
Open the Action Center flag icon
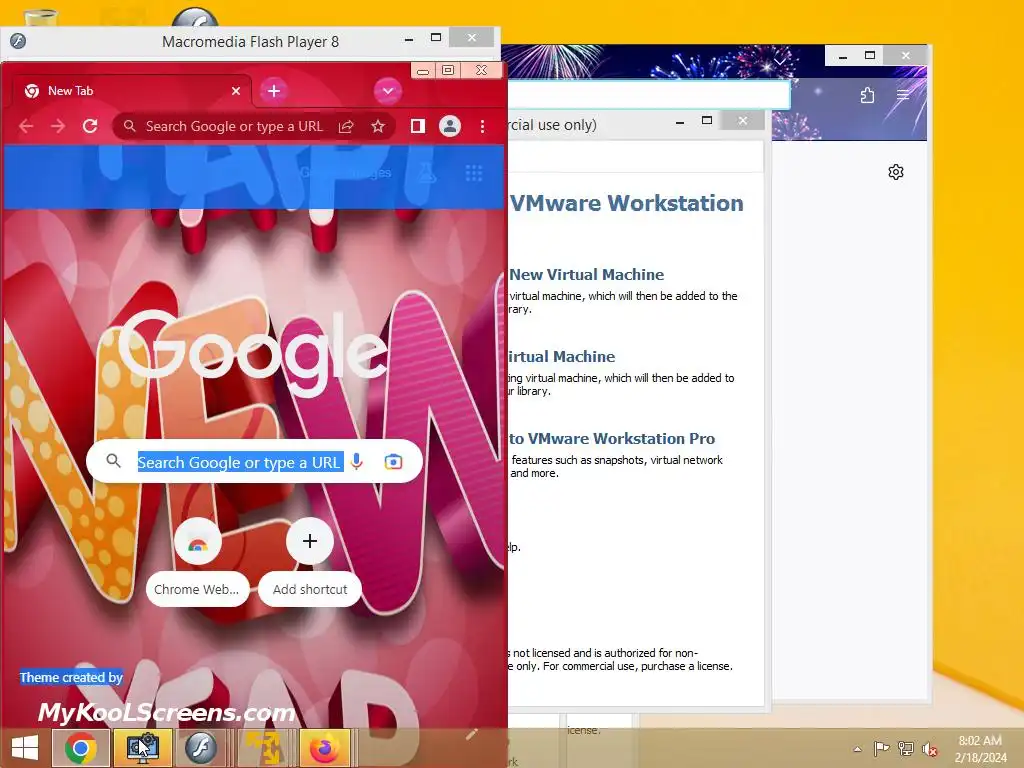[881, 749]
